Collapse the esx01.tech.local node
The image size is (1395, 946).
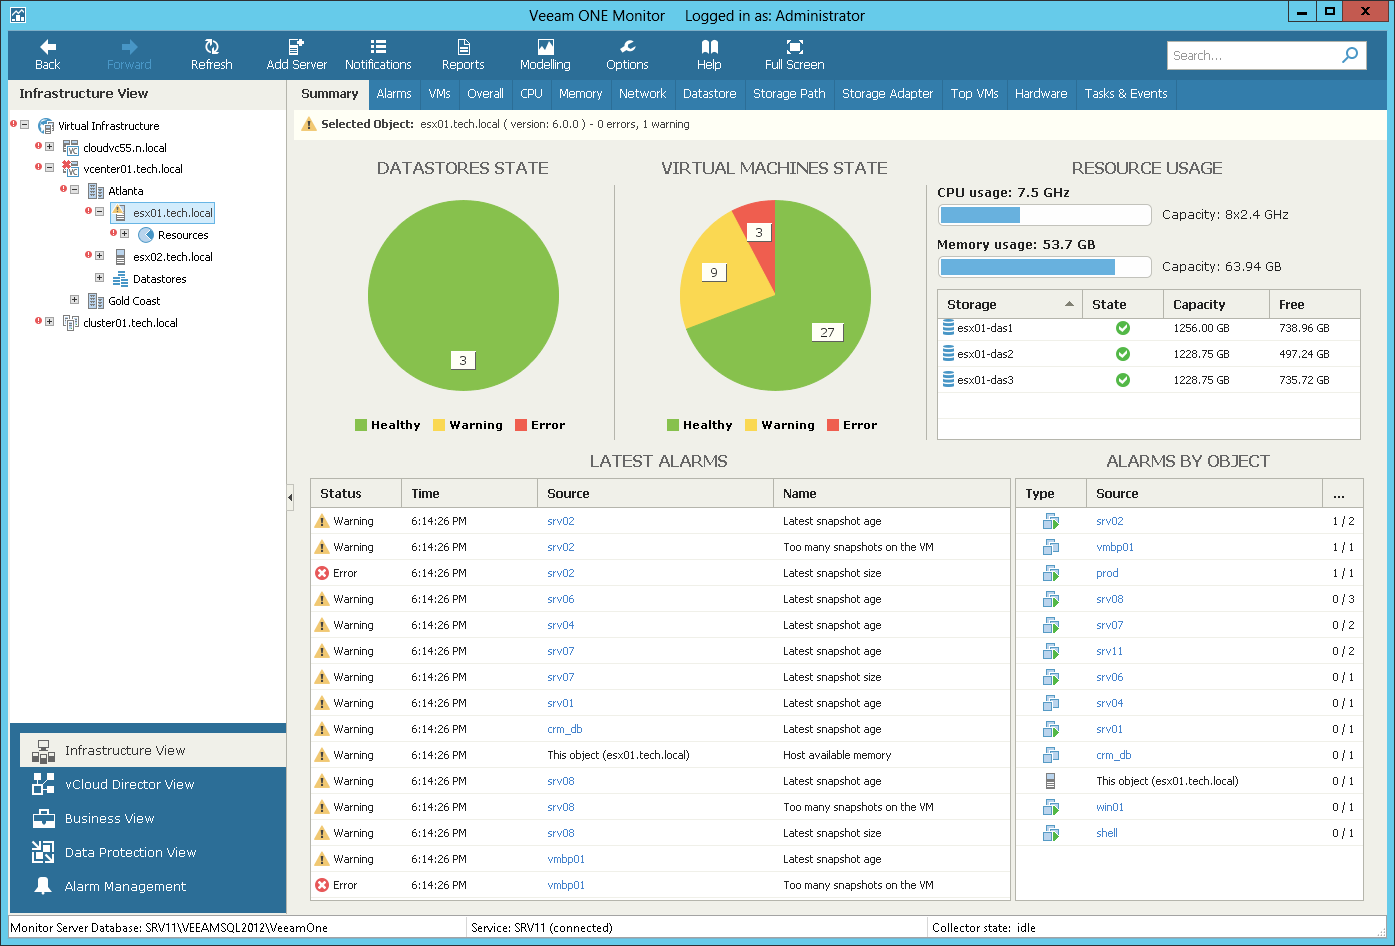(100, 212)
